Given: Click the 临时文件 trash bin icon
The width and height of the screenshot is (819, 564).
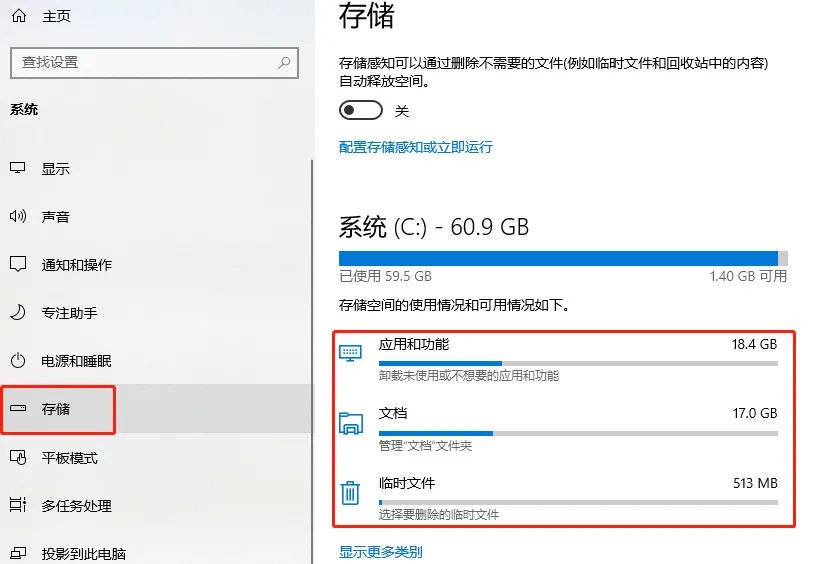Looking at the screenshot, I should (350, 492).
